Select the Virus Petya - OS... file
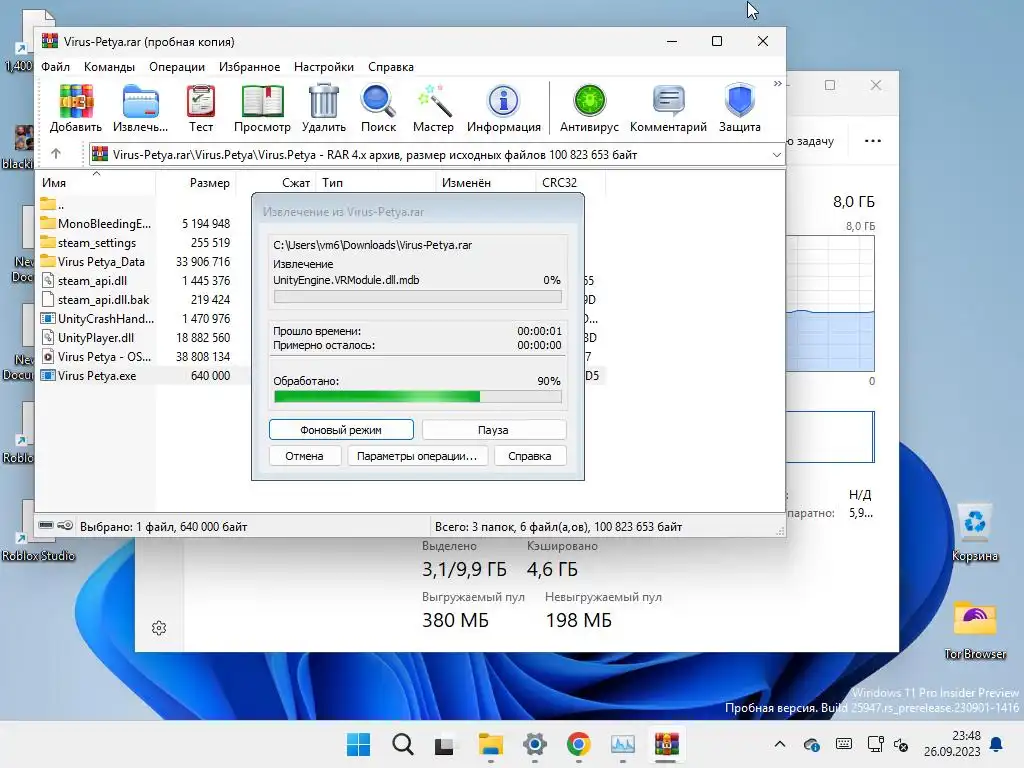This screenshot has height=768, width=1024. coord(96,356)
